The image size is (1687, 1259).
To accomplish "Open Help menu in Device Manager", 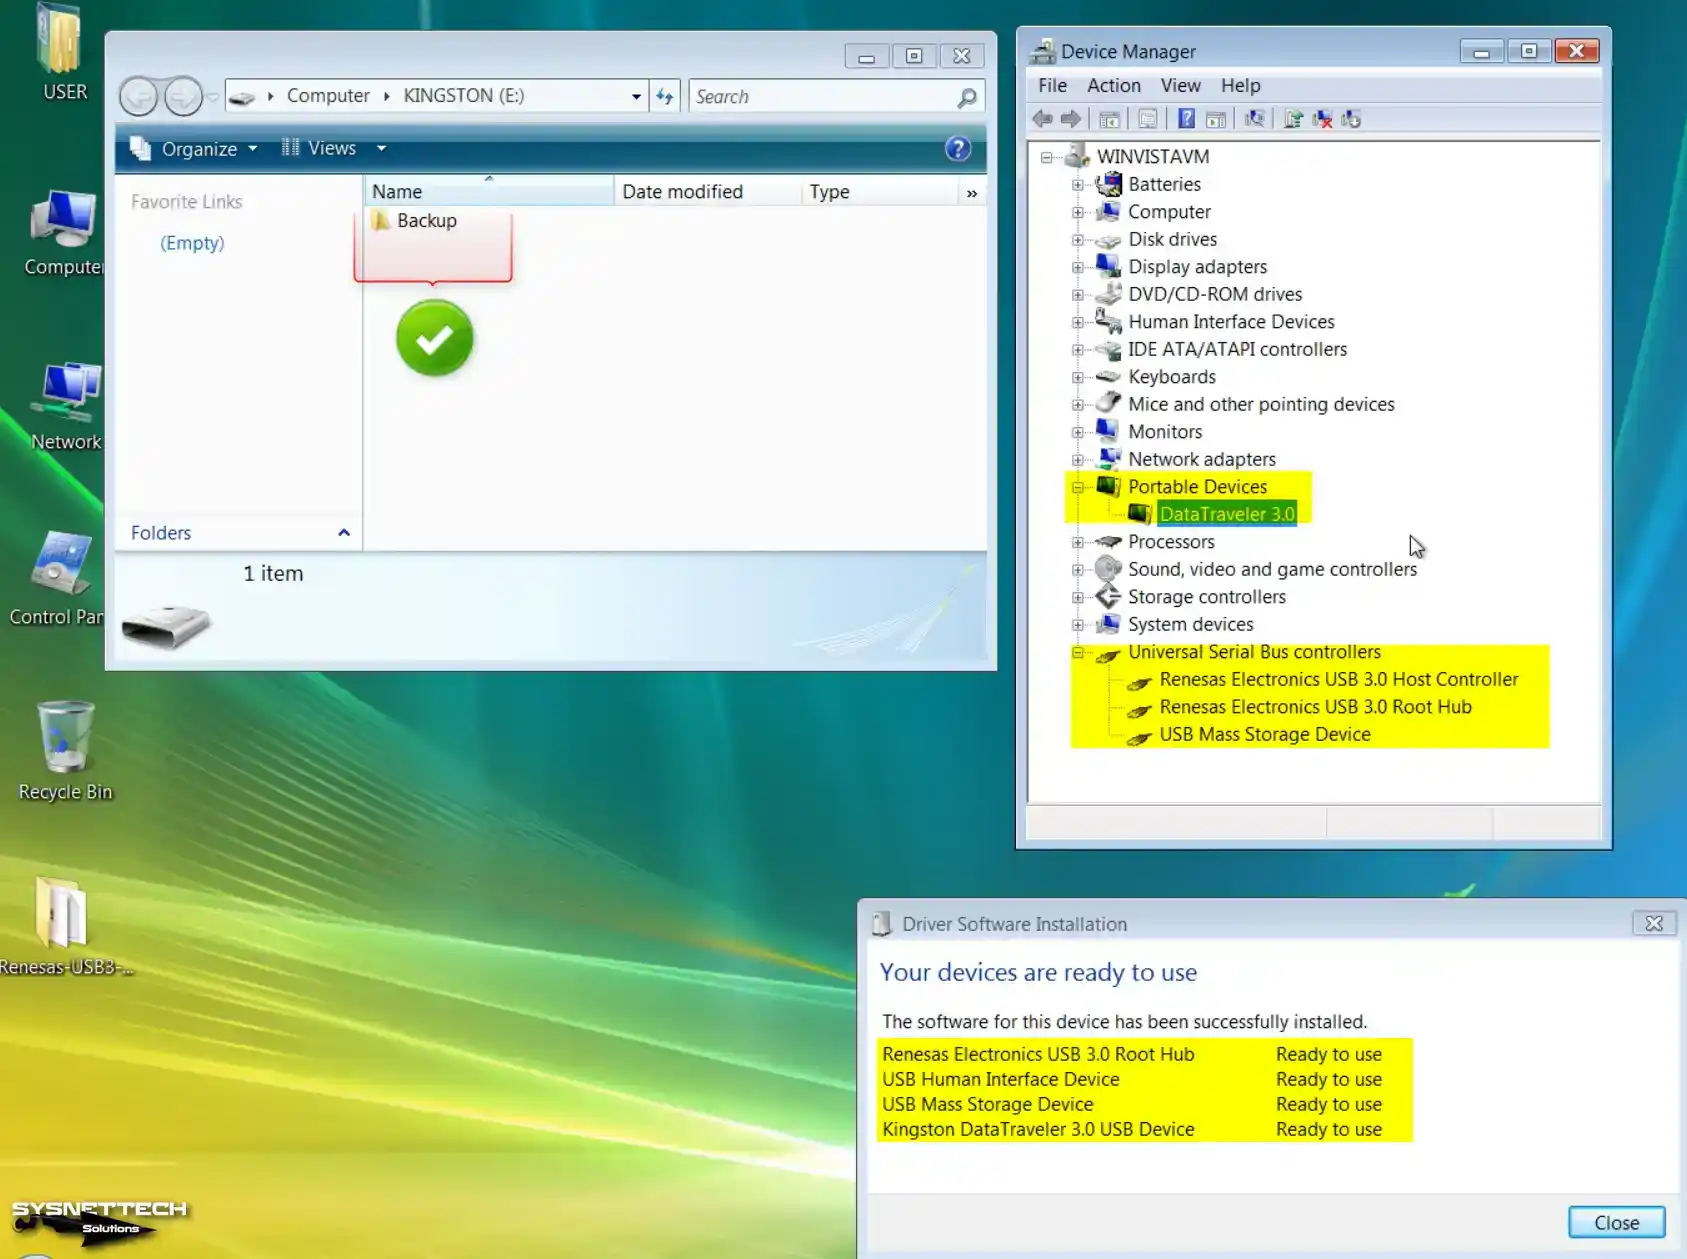I will click(1240, 85).
